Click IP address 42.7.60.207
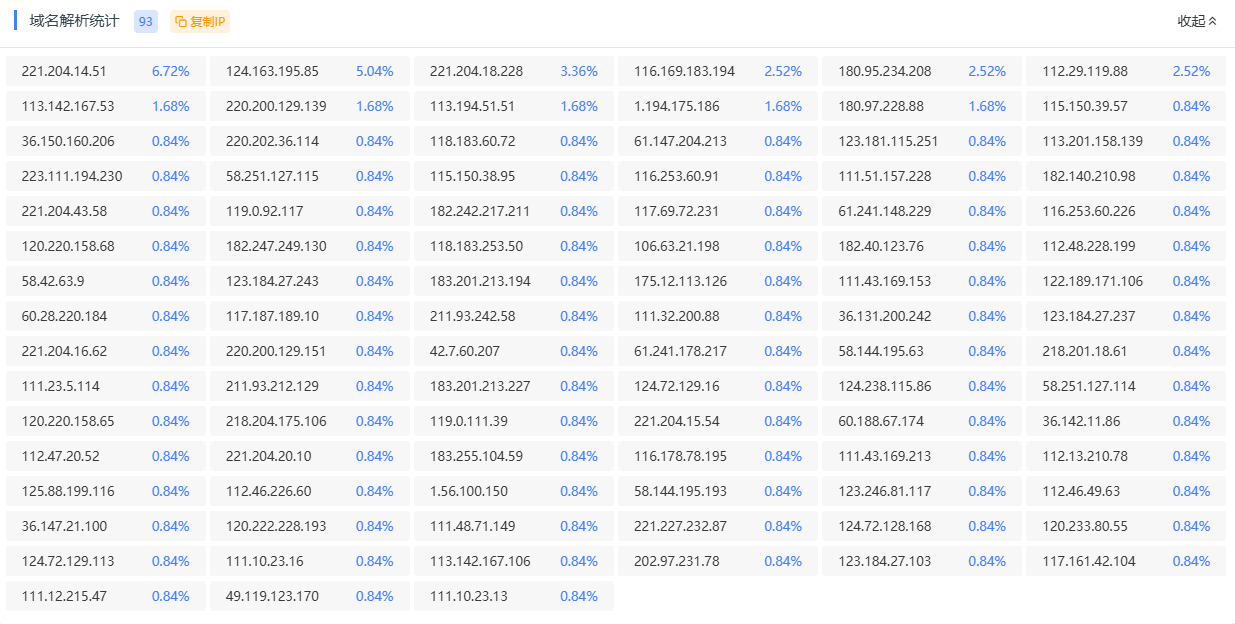The image size is (1235, 624). (x=465, y=351)
